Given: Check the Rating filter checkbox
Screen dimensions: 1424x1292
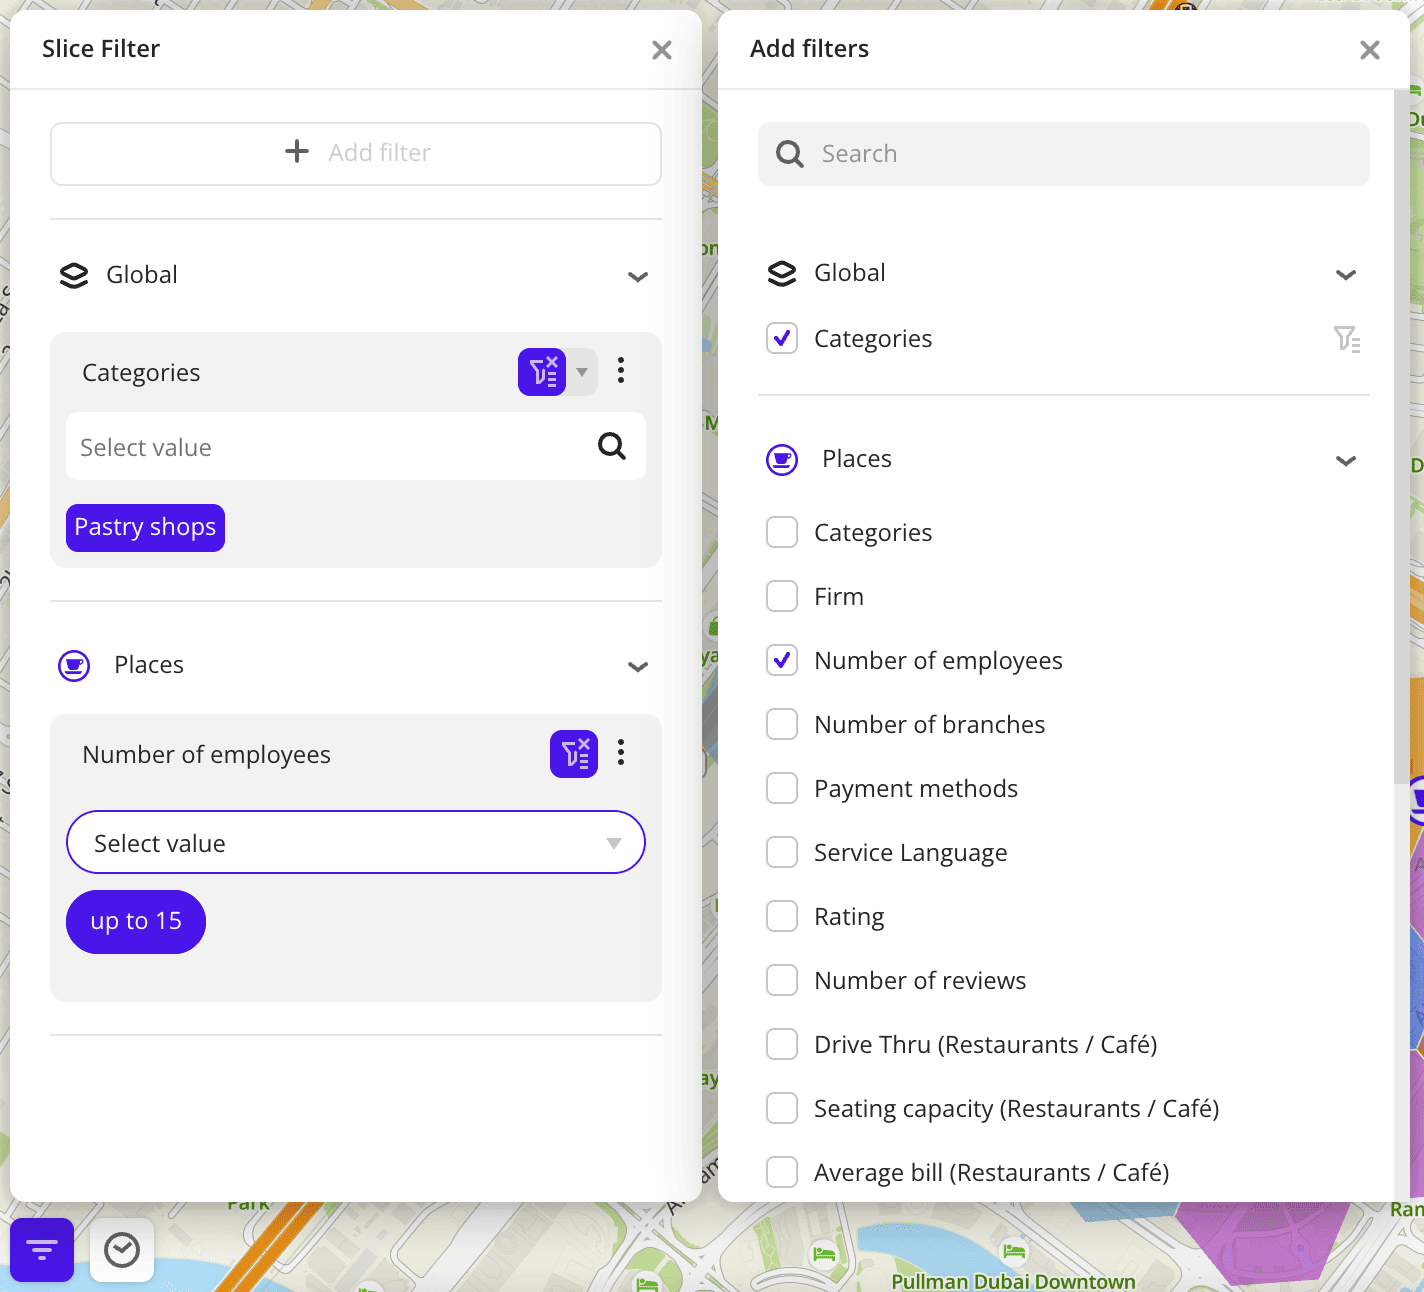Looking at the screenshot, I should click(x=782, y=916).
